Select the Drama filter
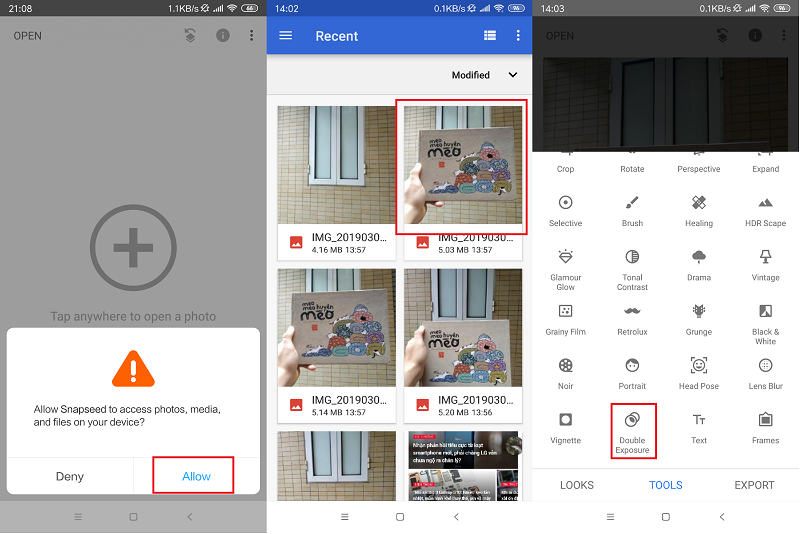Viewport: 800px width, 534px height. pyautogui.click(x=698, y=265)
